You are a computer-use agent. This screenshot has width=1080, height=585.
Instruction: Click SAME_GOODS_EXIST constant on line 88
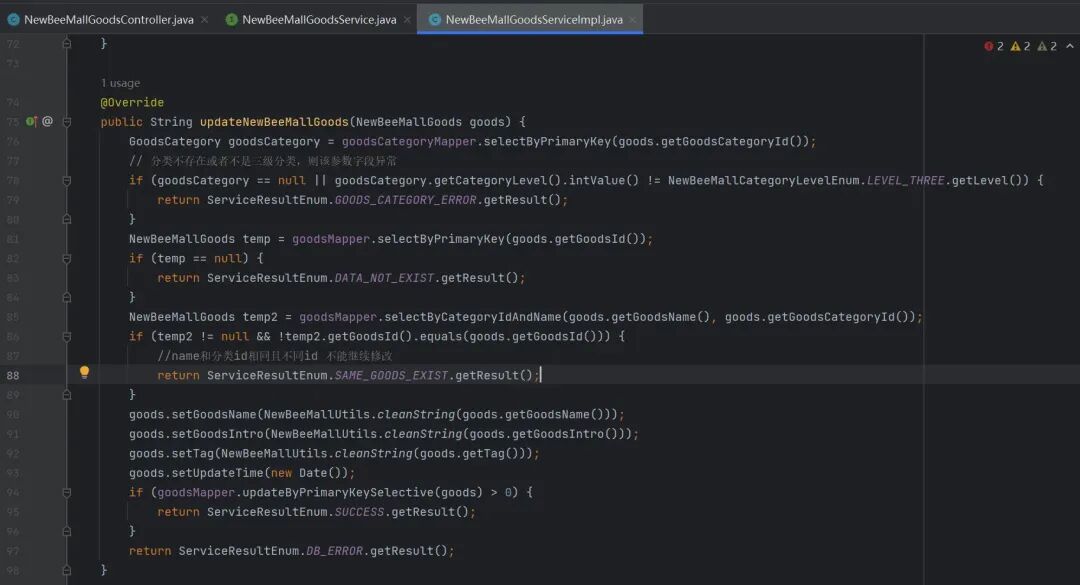391,376
